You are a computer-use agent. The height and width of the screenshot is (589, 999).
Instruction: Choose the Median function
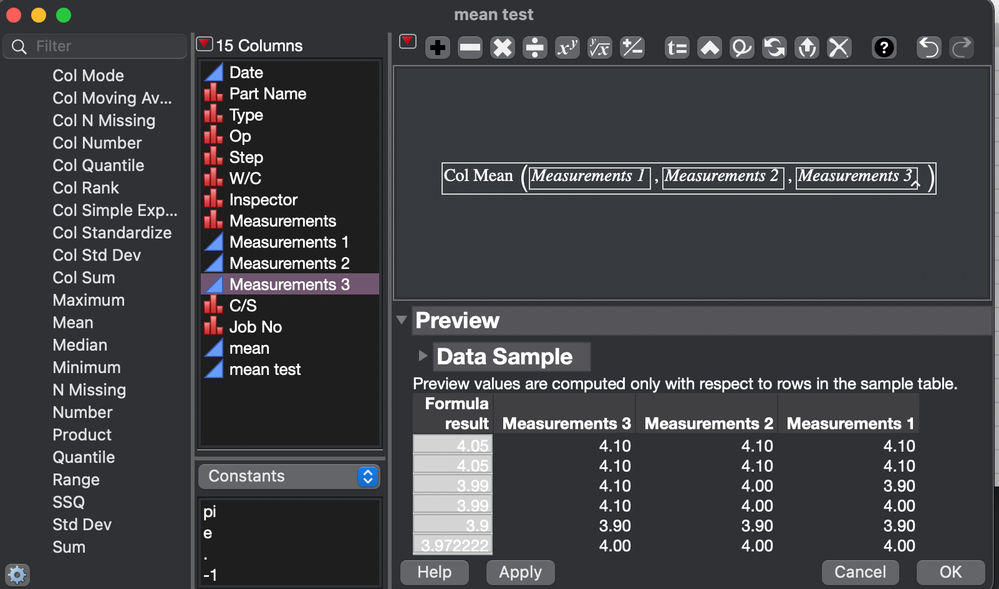pos(80,345)
